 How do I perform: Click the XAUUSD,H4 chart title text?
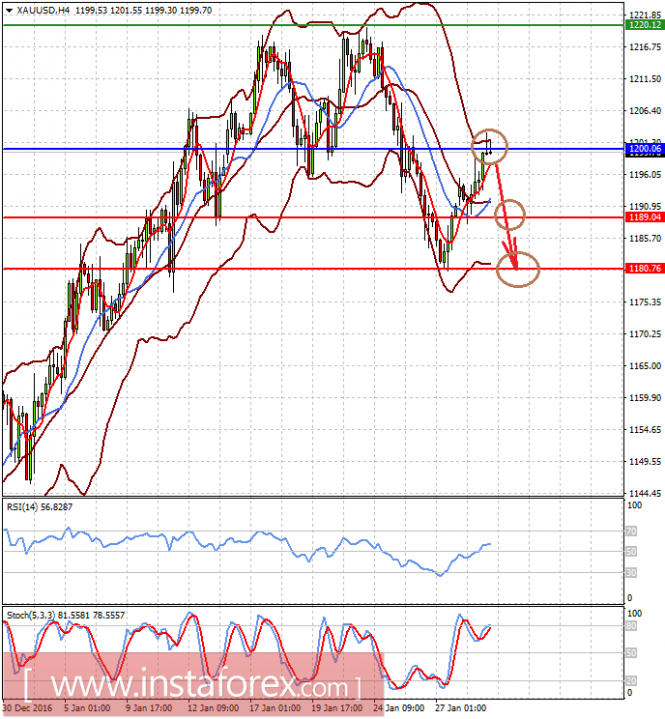(x=43, y=10)
